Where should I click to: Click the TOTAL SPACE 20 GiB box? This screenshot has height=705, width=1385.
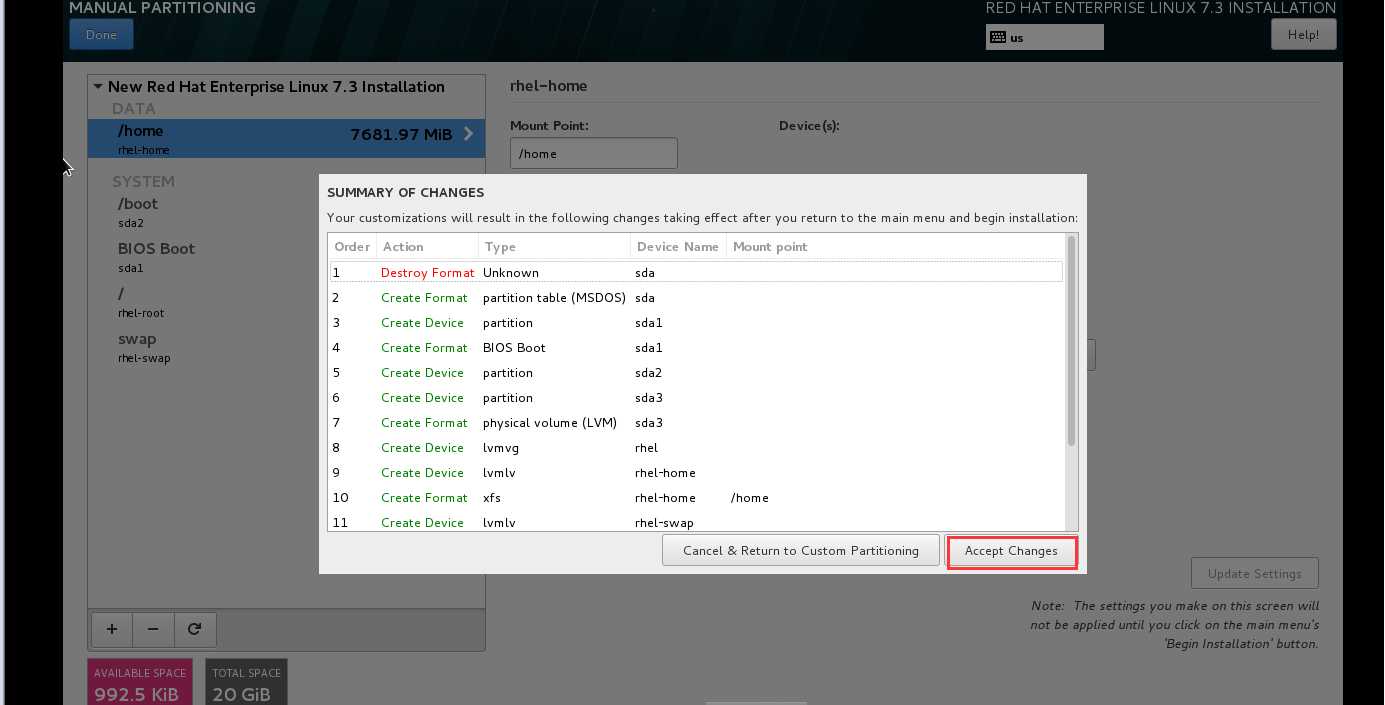[x=246, y=682]
